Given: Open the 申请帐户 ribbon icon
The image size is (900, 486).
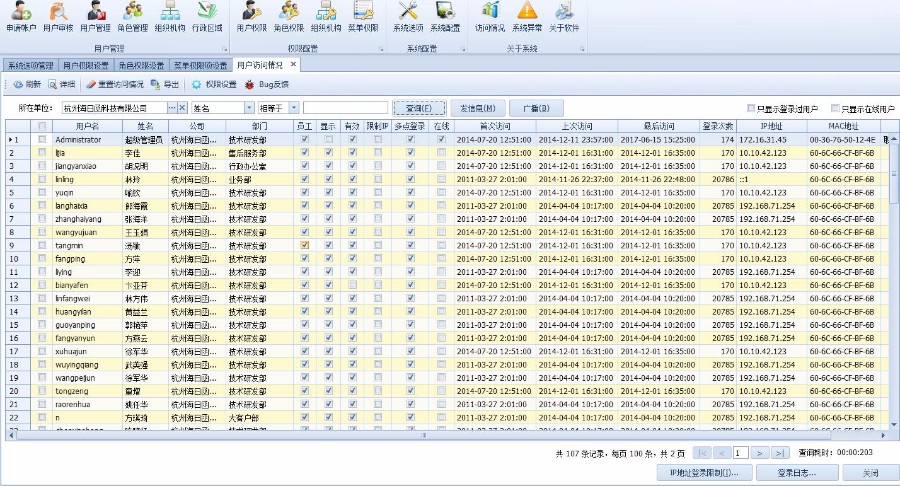Looking at the screenshot, I should click(x=21, y=17).
